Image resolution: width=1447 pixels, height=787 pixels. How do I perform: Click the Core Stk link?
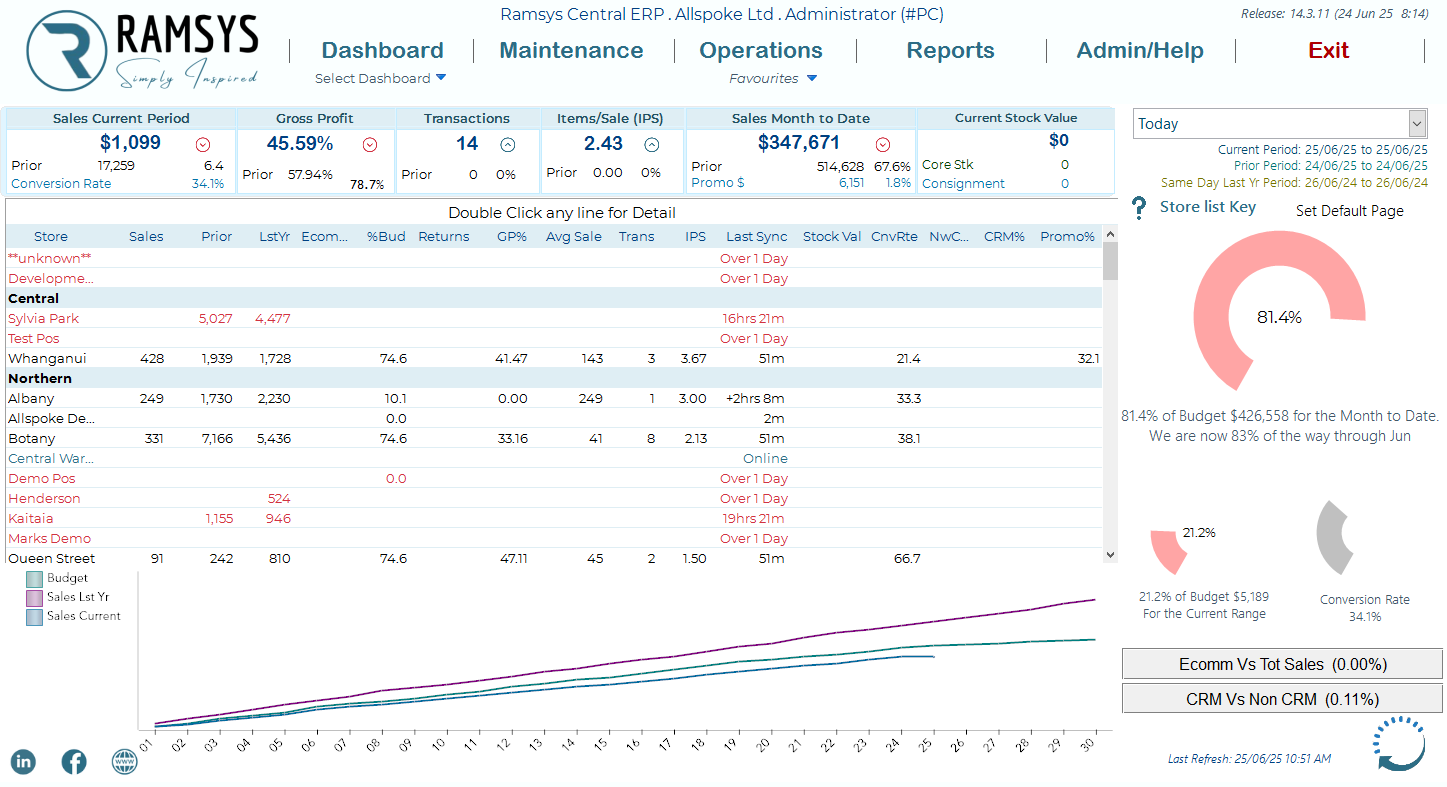[947, 164]
